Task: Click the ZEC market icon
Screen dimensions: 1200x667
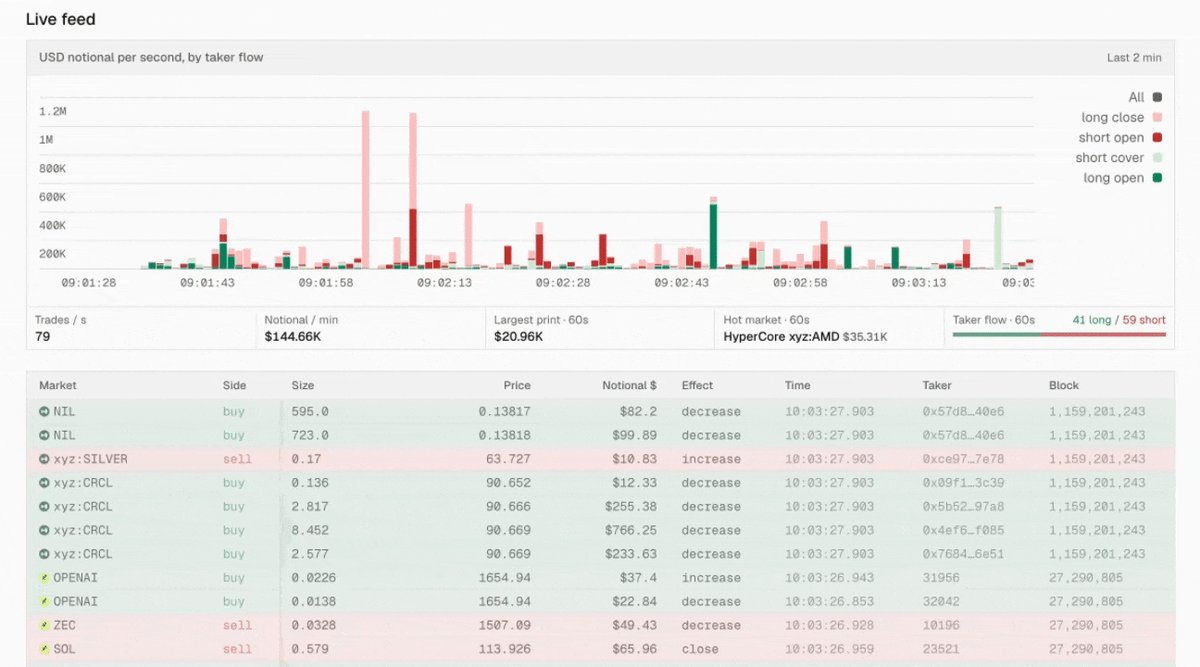Action: (x=44, y=625)
